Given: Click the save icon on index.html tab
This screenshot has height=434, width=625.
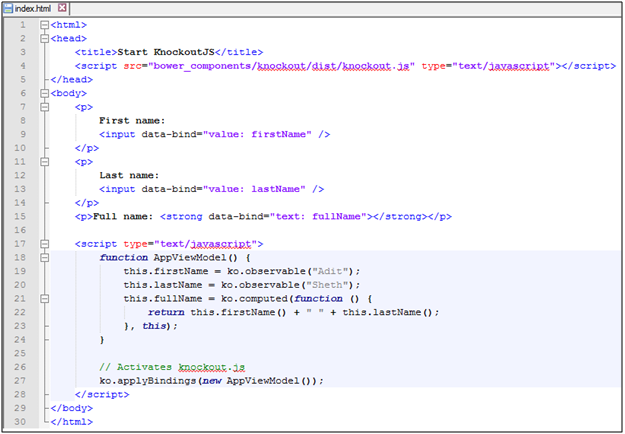Looking at the screenshot, I should point(8,8).
